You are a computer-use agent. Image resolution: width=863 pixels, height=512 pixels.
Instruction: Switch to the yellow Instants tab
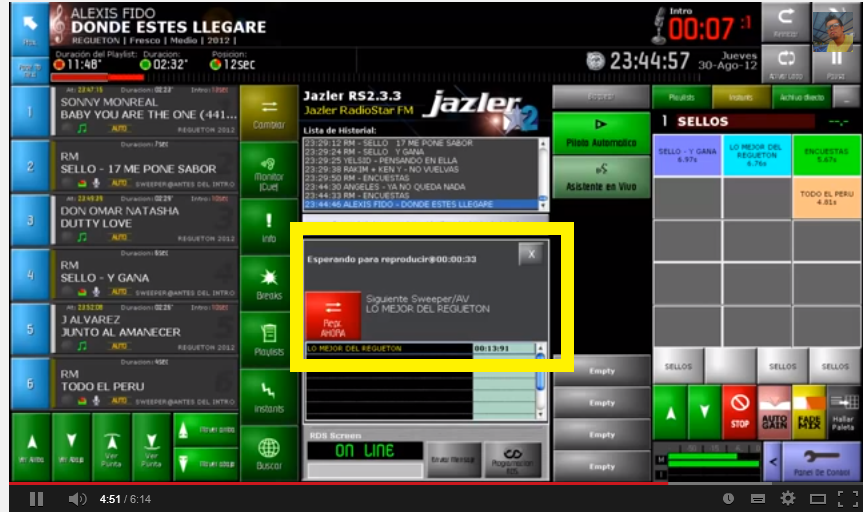tap(741, 97)
